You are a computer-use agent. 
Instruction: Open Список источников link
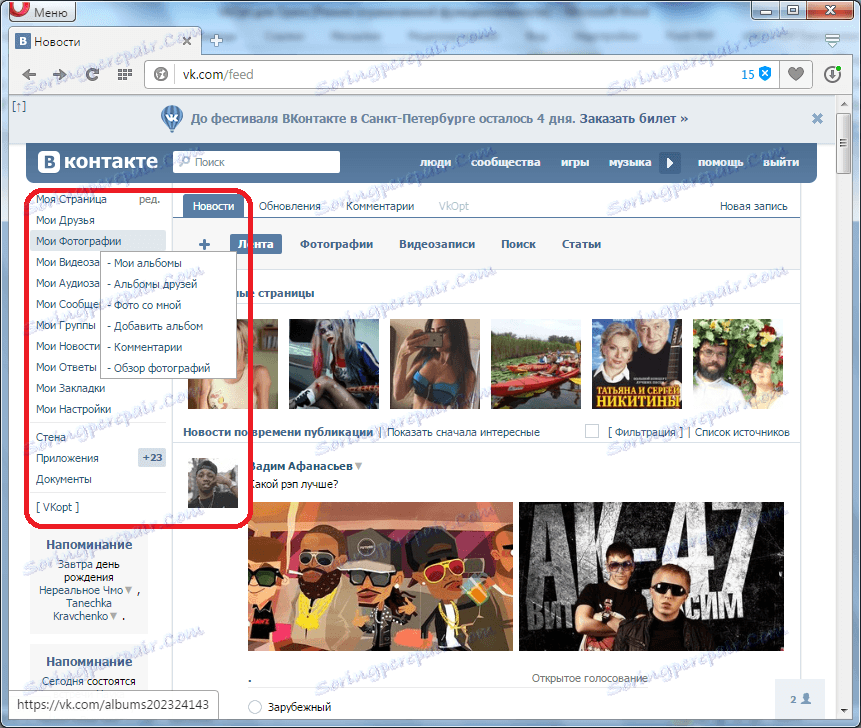tap(742, 432)
